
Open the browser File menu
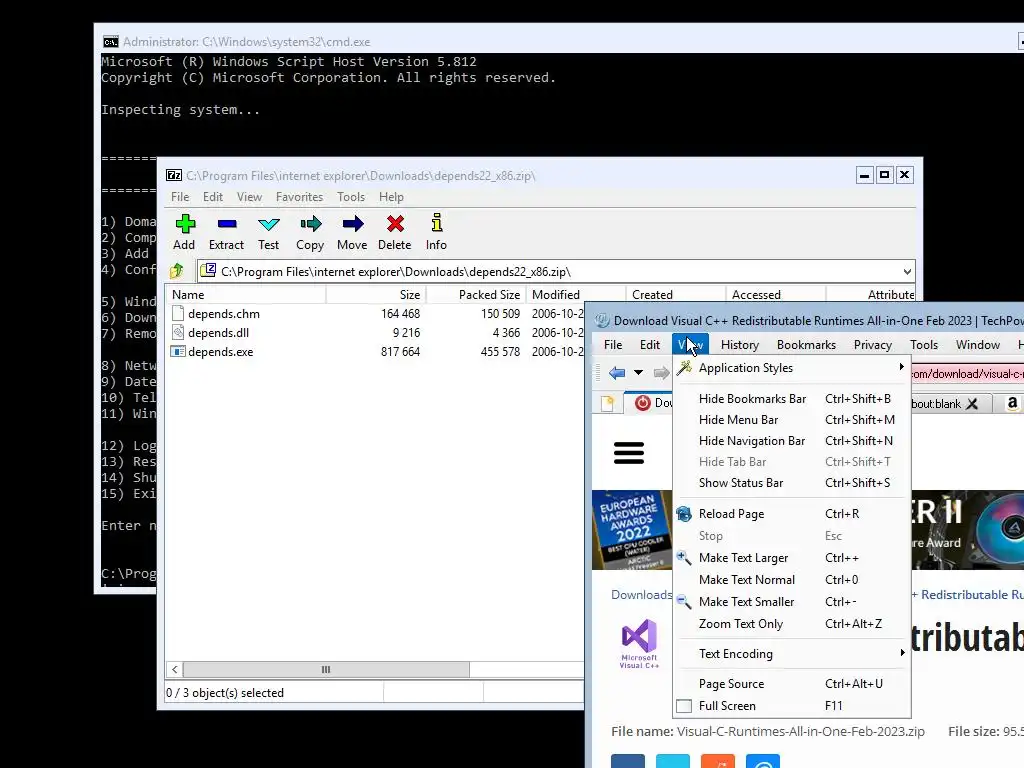click(613, 344)
